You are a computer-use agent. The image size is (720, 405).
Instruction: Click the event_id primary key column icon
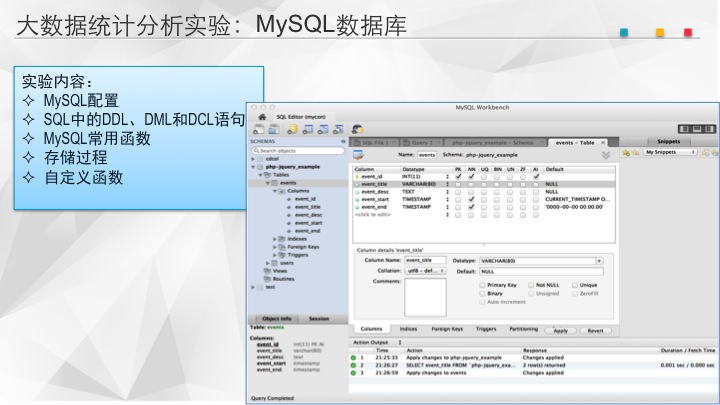click(357, 177)
